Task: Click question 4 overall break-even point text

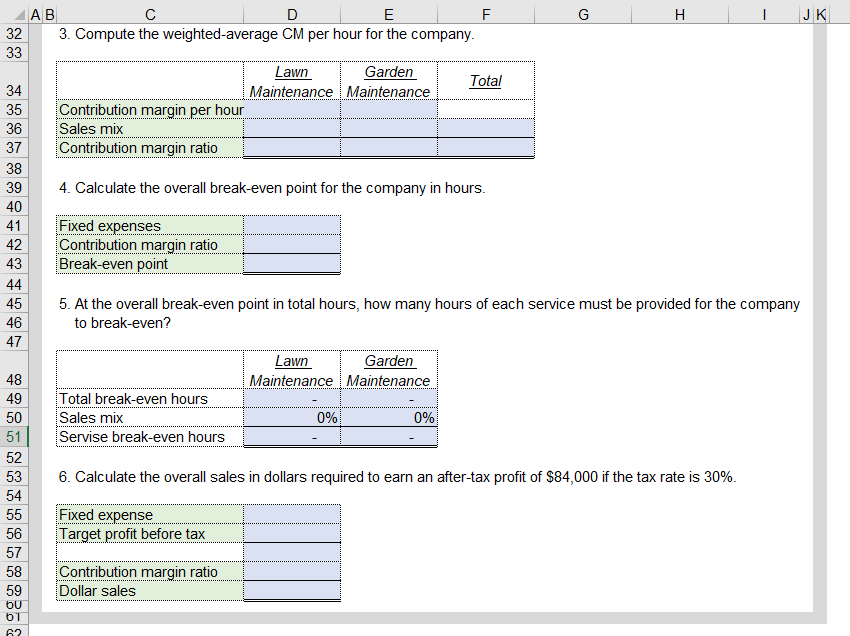Action: click(272, 188)
